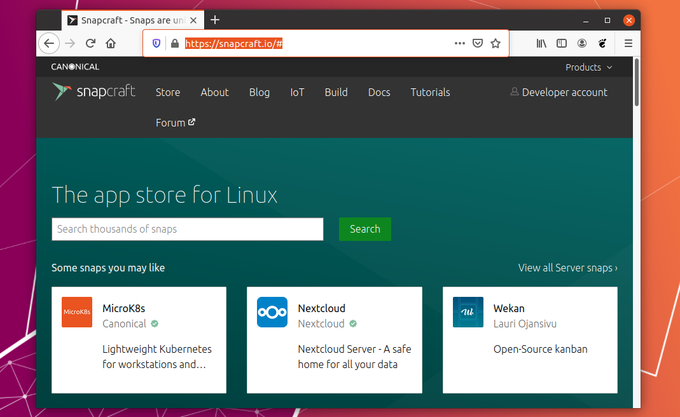Screen dimensions: 680x417
Task: Click the Snapcraft logo
Action: pos(94,91)
